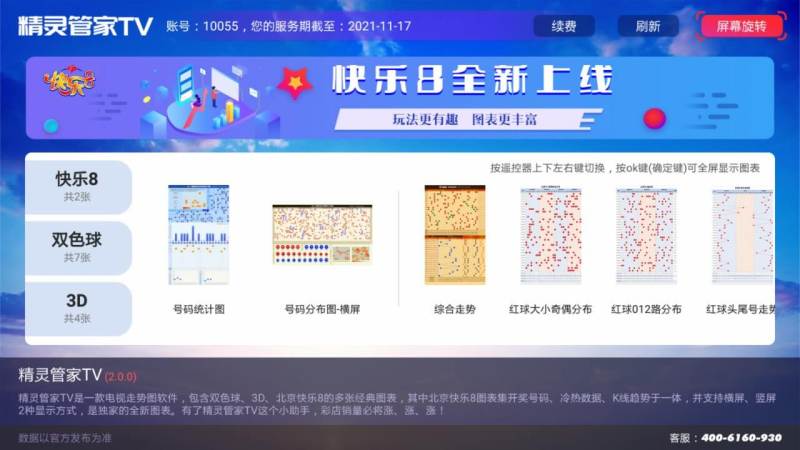Viewport: 800px width, 450px height.
Task: Open the 号码分布图-横屏 chart thumbnail
Action: tap(322, 235)
